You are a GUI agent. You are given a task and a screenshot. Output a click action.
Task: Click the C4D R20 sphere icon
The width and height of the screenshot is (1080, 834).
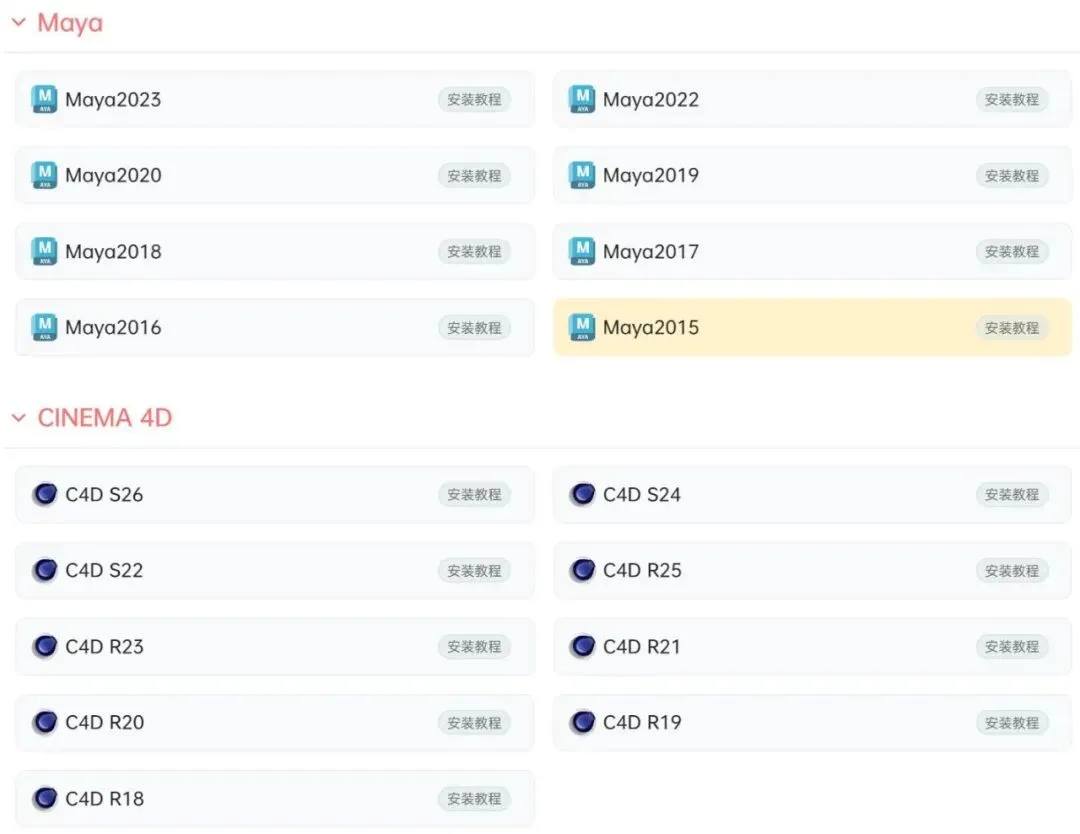point(45,722)
